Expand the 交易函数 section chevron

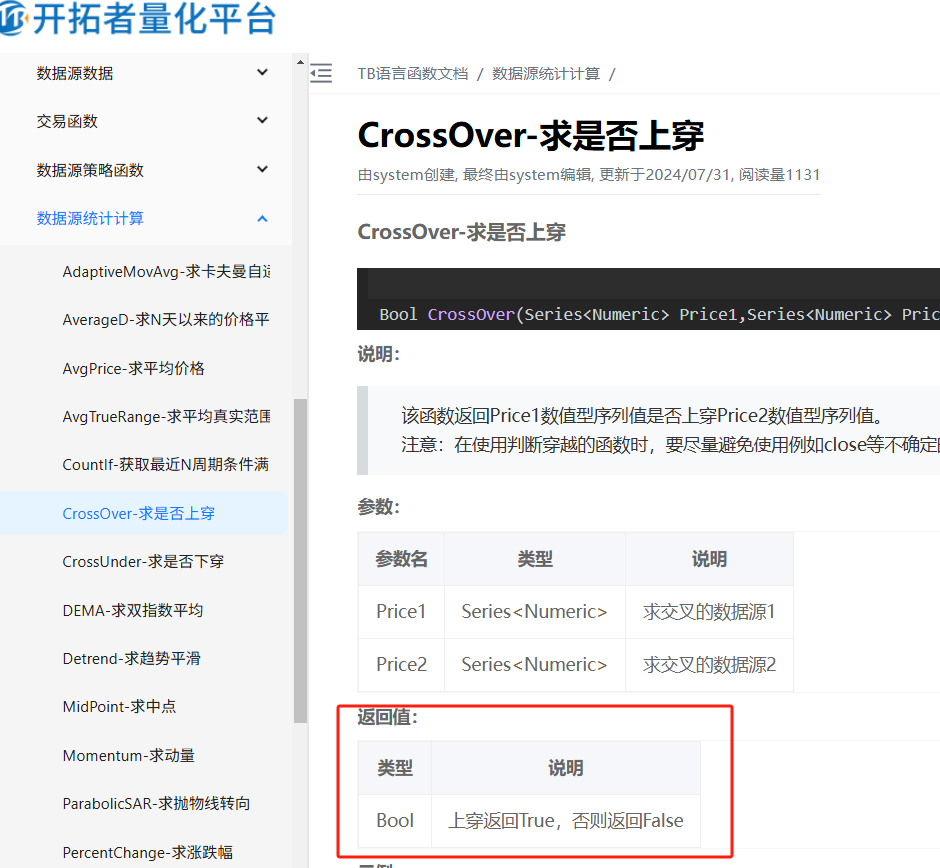pos(262,120)
